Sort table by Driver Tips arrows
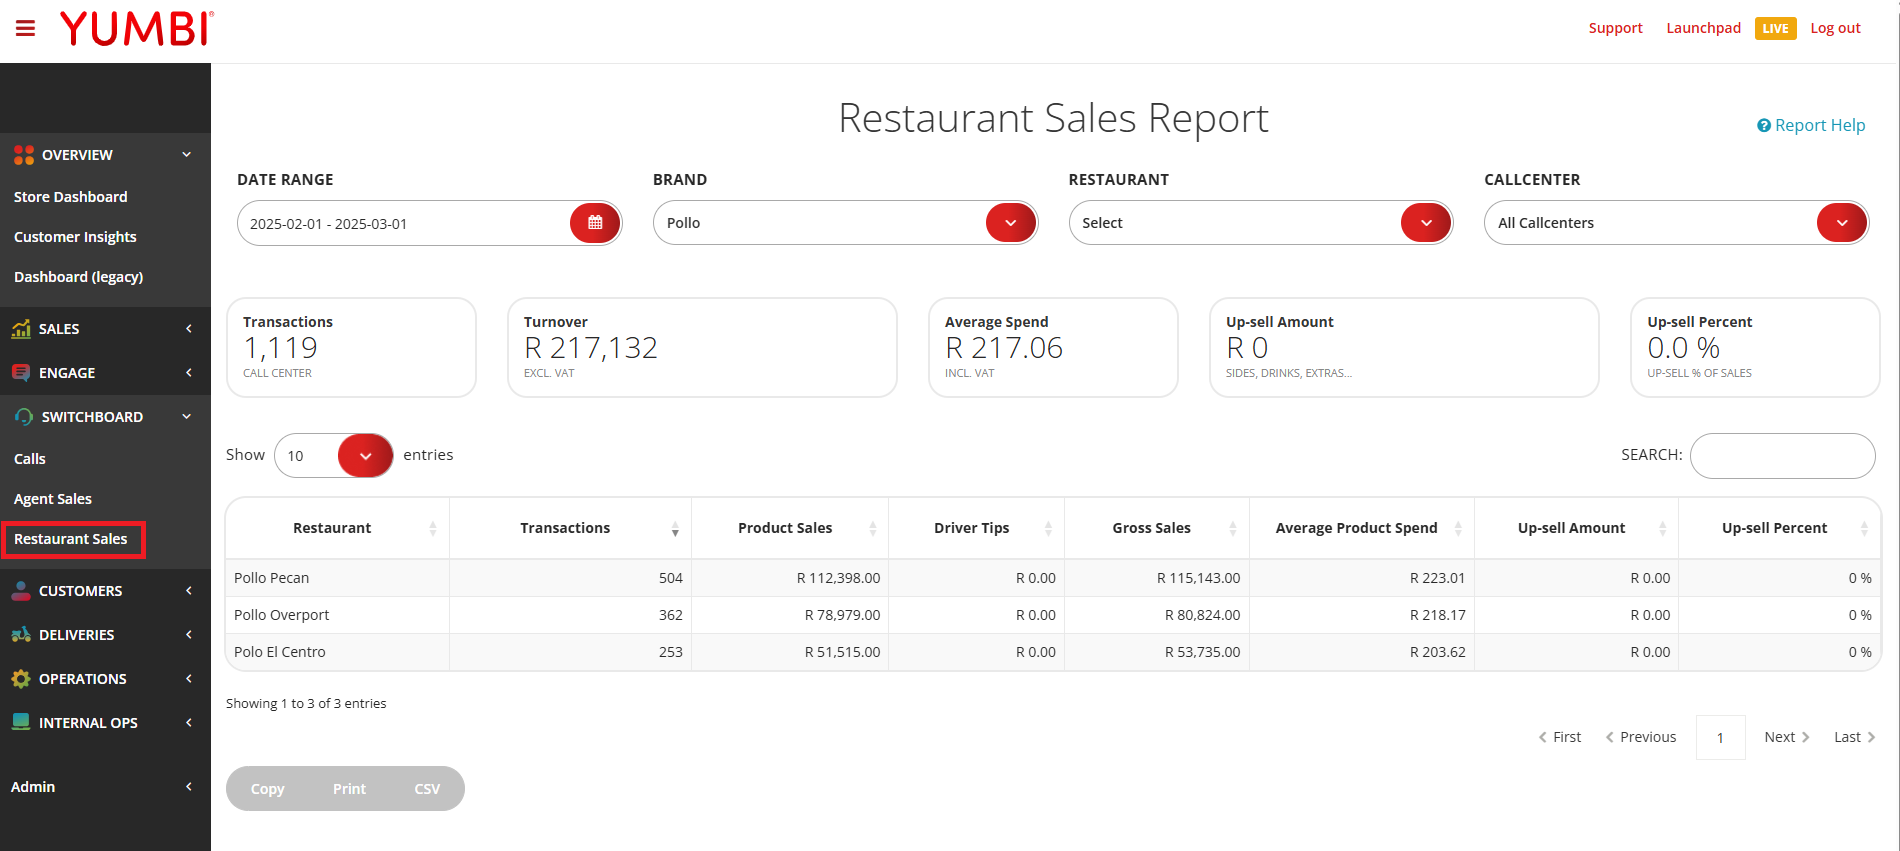 pos(1048,528)
